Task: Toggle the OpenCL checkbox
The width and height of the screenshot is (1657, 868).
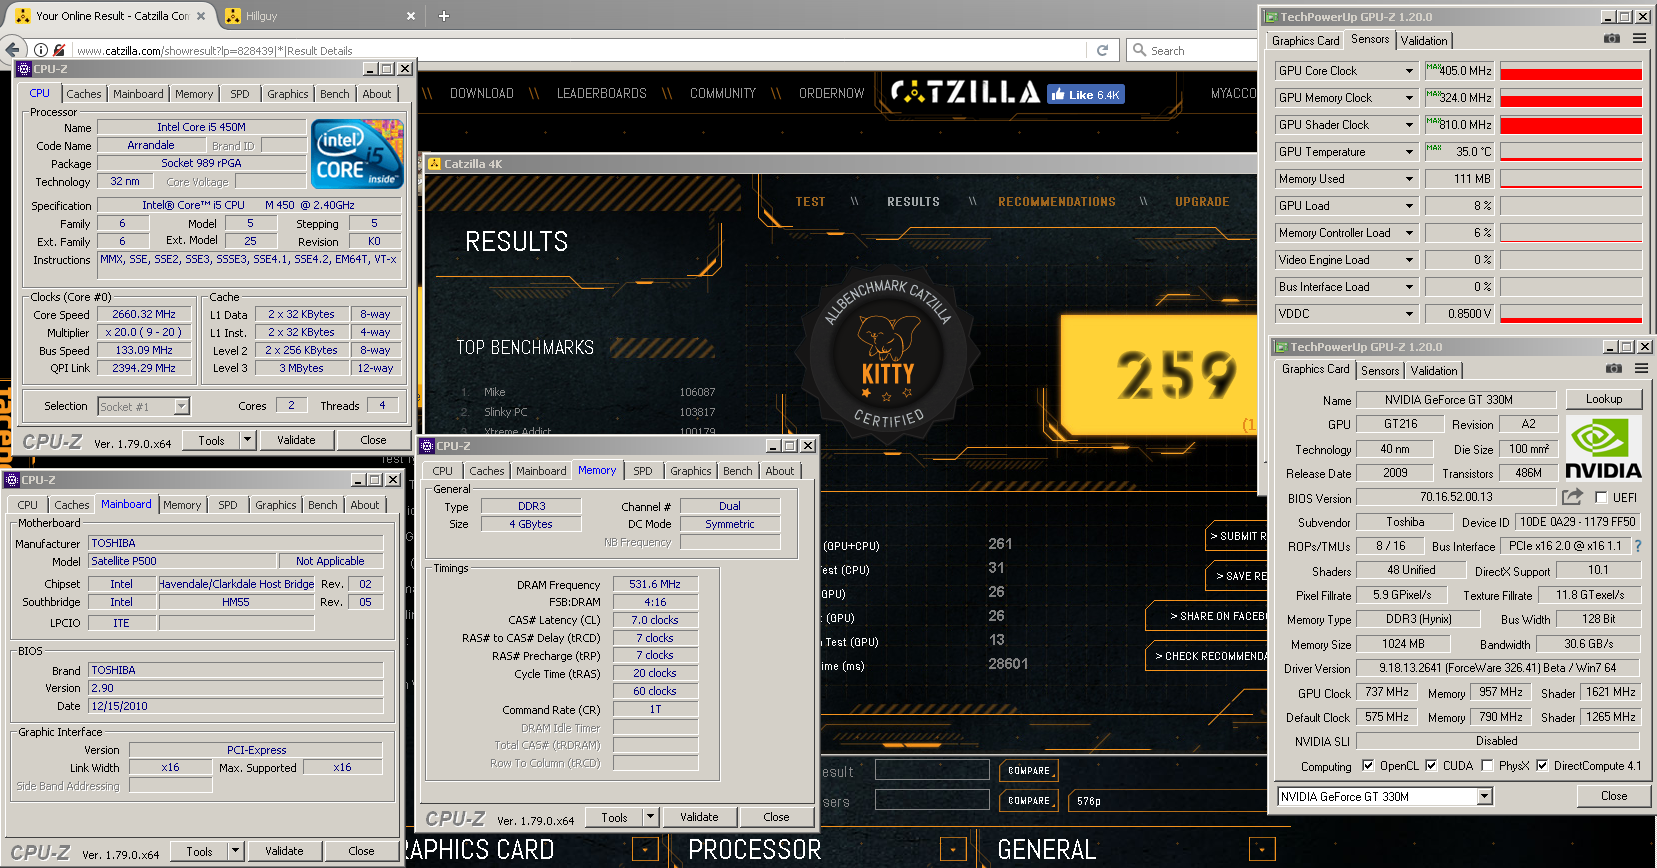Action: [1368, 766]
